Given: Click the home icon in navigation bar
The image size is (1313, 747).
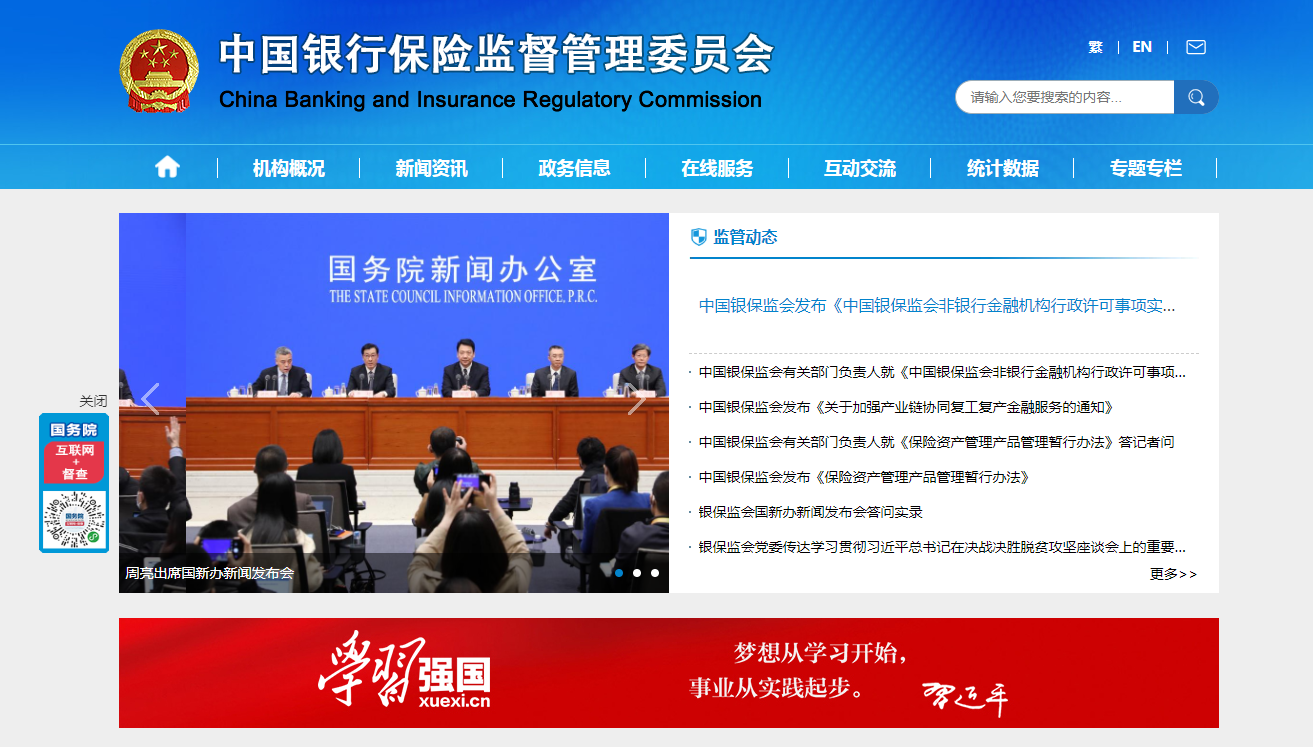Looking at the screenshot, I should 167,167.
